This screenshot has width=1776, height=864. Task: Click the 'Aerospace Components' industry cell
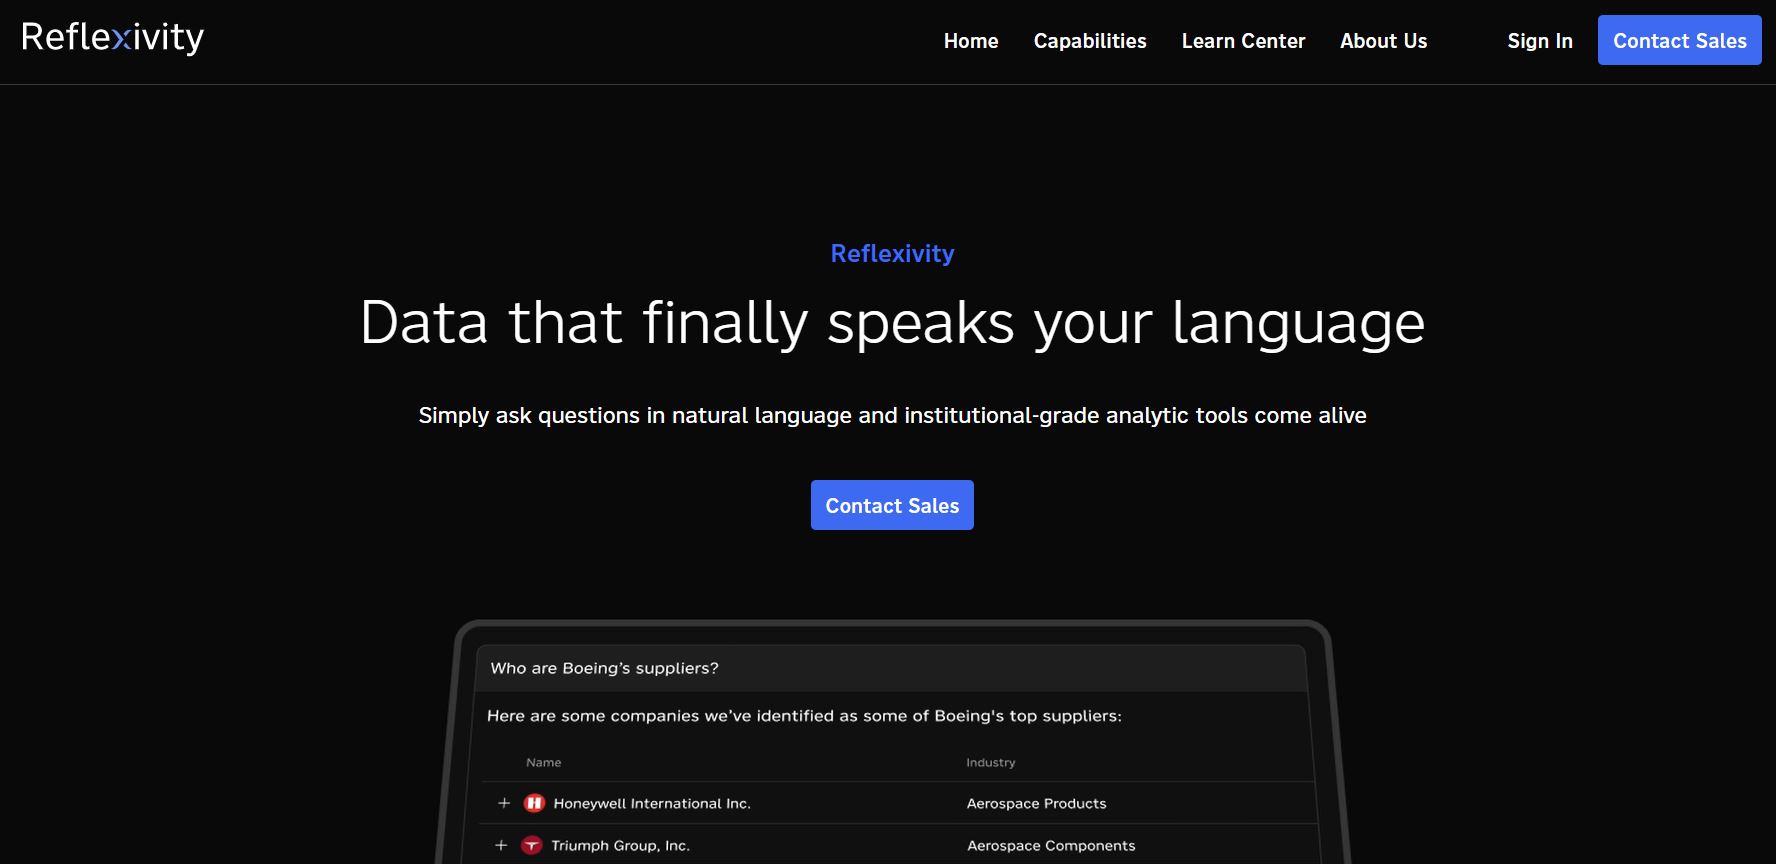click(x=1051, y=845)
